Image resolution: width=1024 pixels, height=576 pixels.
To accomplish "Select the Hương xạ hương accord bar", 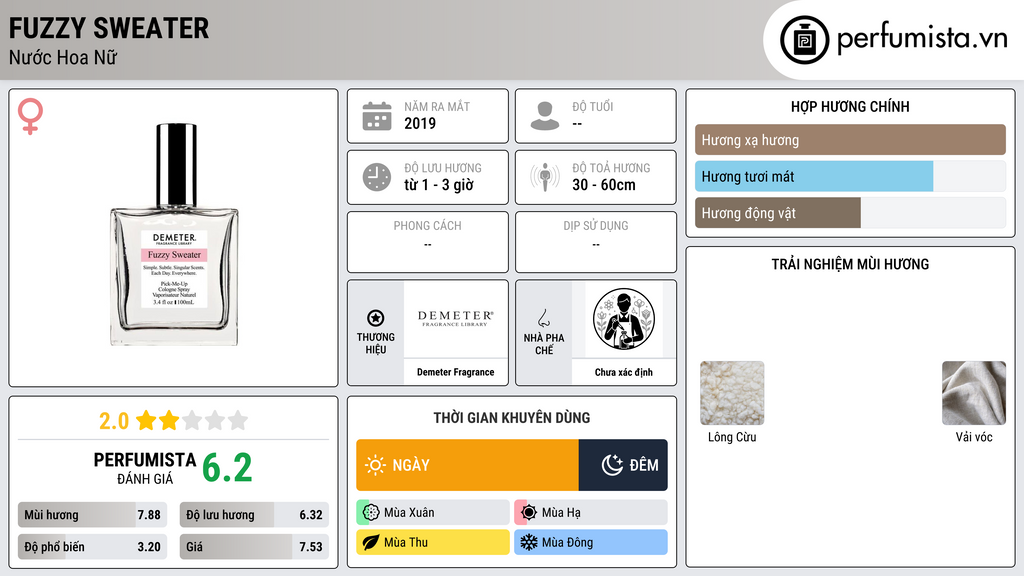I will 850,140.
